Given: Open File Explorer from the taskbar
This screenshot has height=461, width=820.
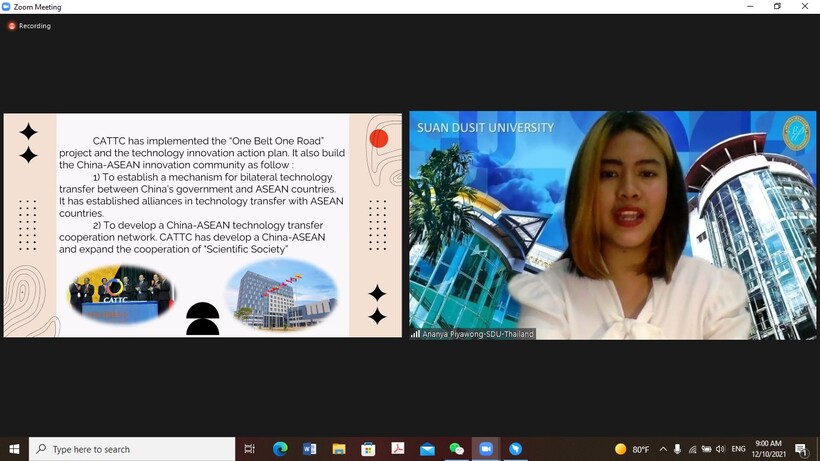Looking at the screenshot, I should click(339, 449).
